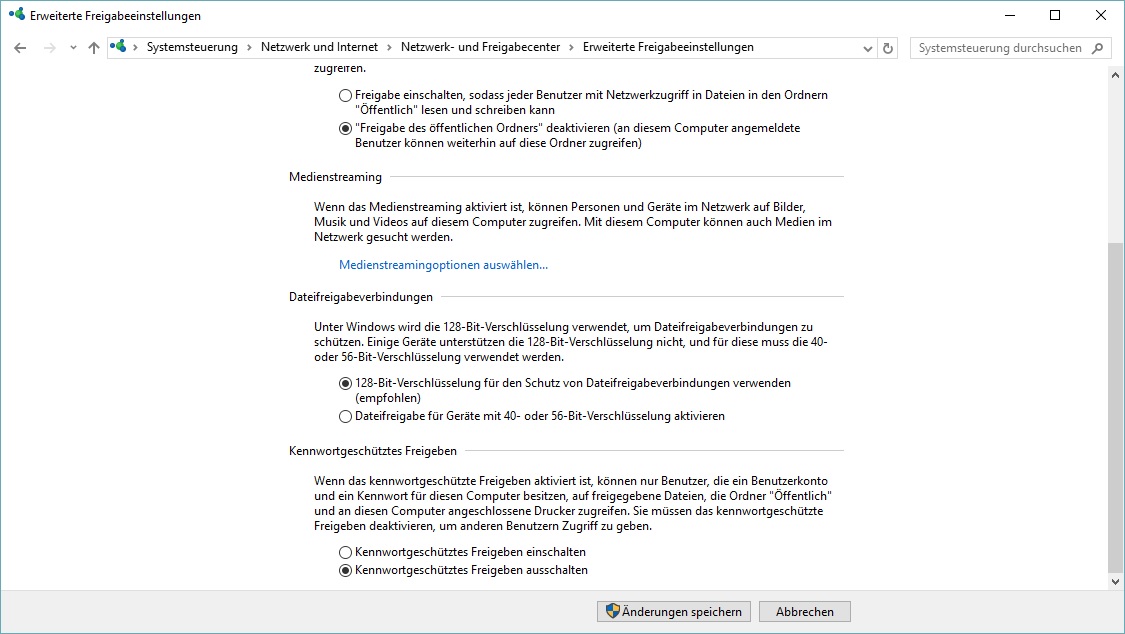Click the window title bar application icon
The width and height of the screenshot is (1125, 634).
point(15,15)
